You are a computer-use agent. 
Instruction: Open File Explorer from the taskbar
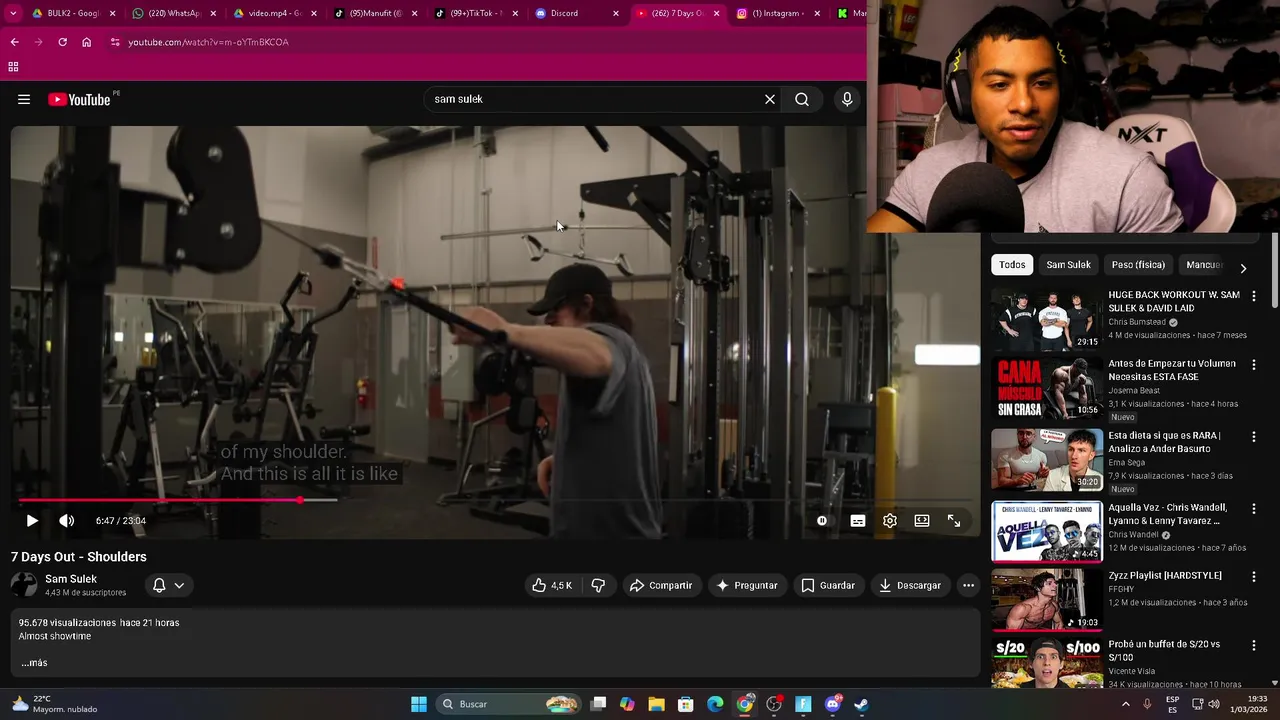click(x=656, y=704)
